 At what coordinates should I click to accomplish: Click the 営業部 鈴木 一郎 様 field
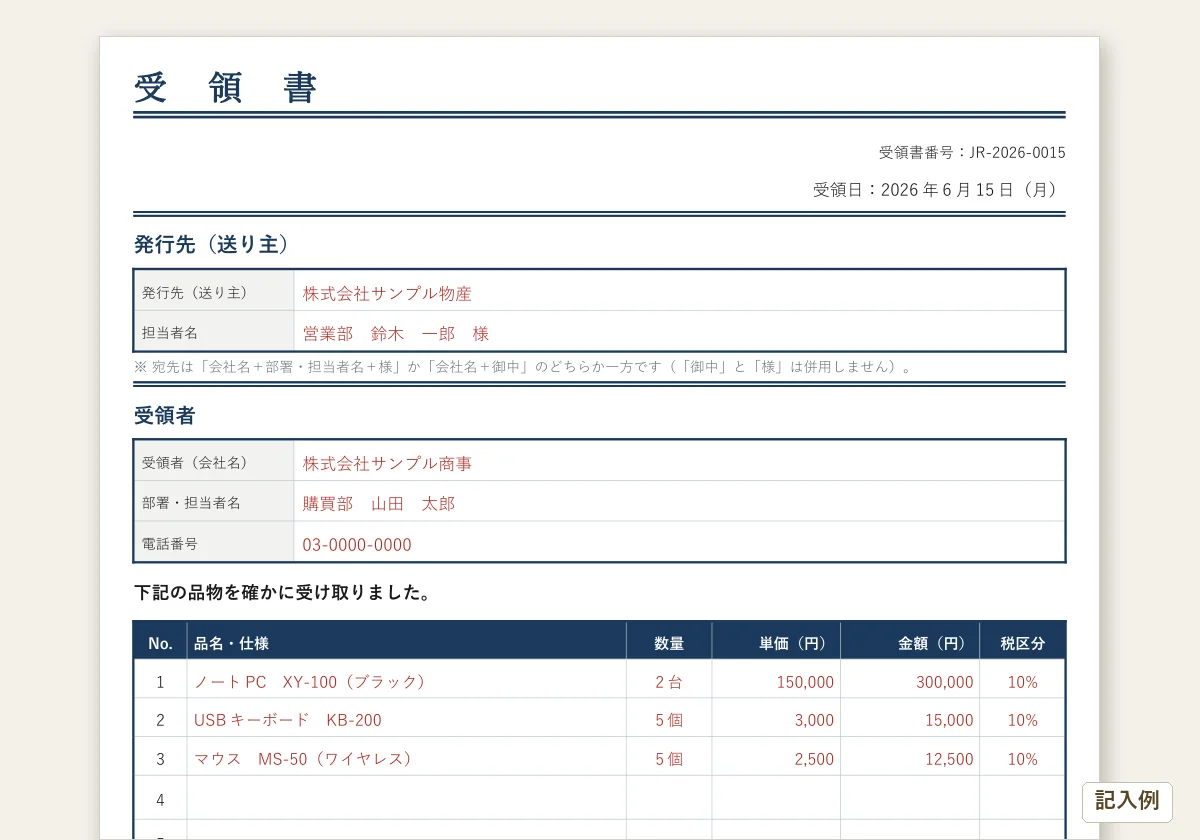coord(680,331)
